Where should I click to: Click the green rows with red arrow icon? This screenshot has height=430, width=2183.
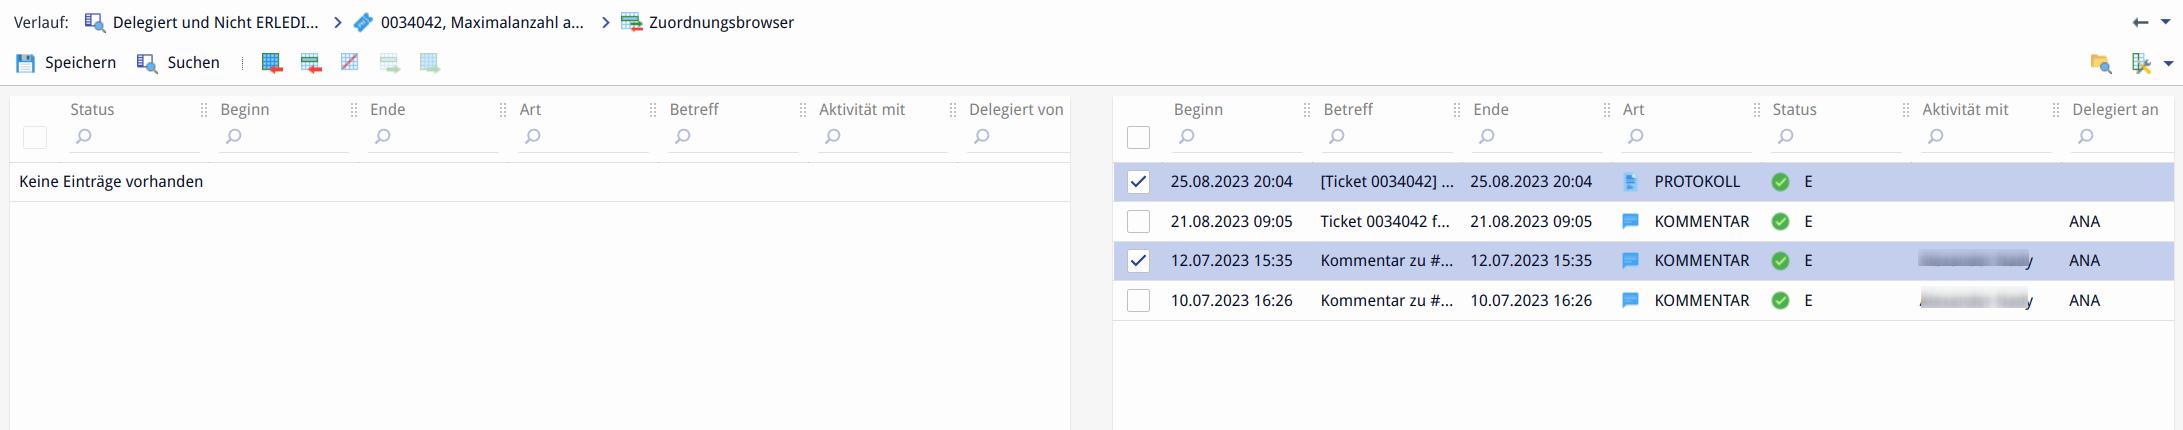311,63
